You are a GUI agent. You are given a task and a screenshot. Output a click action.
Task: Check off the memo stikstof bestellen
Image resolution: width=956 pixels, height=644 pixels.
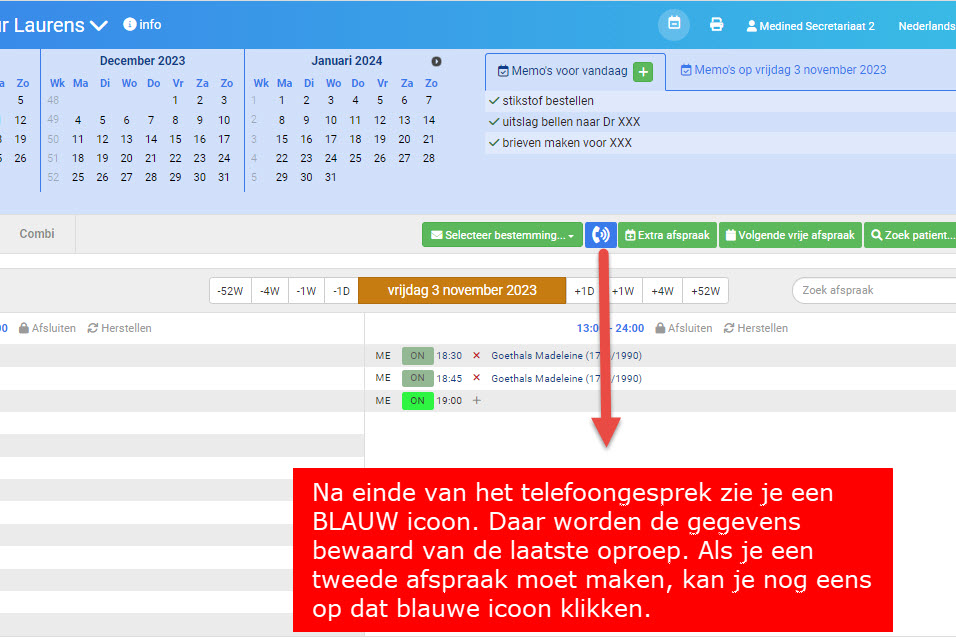pyautogui.click(x=496, y=100)
